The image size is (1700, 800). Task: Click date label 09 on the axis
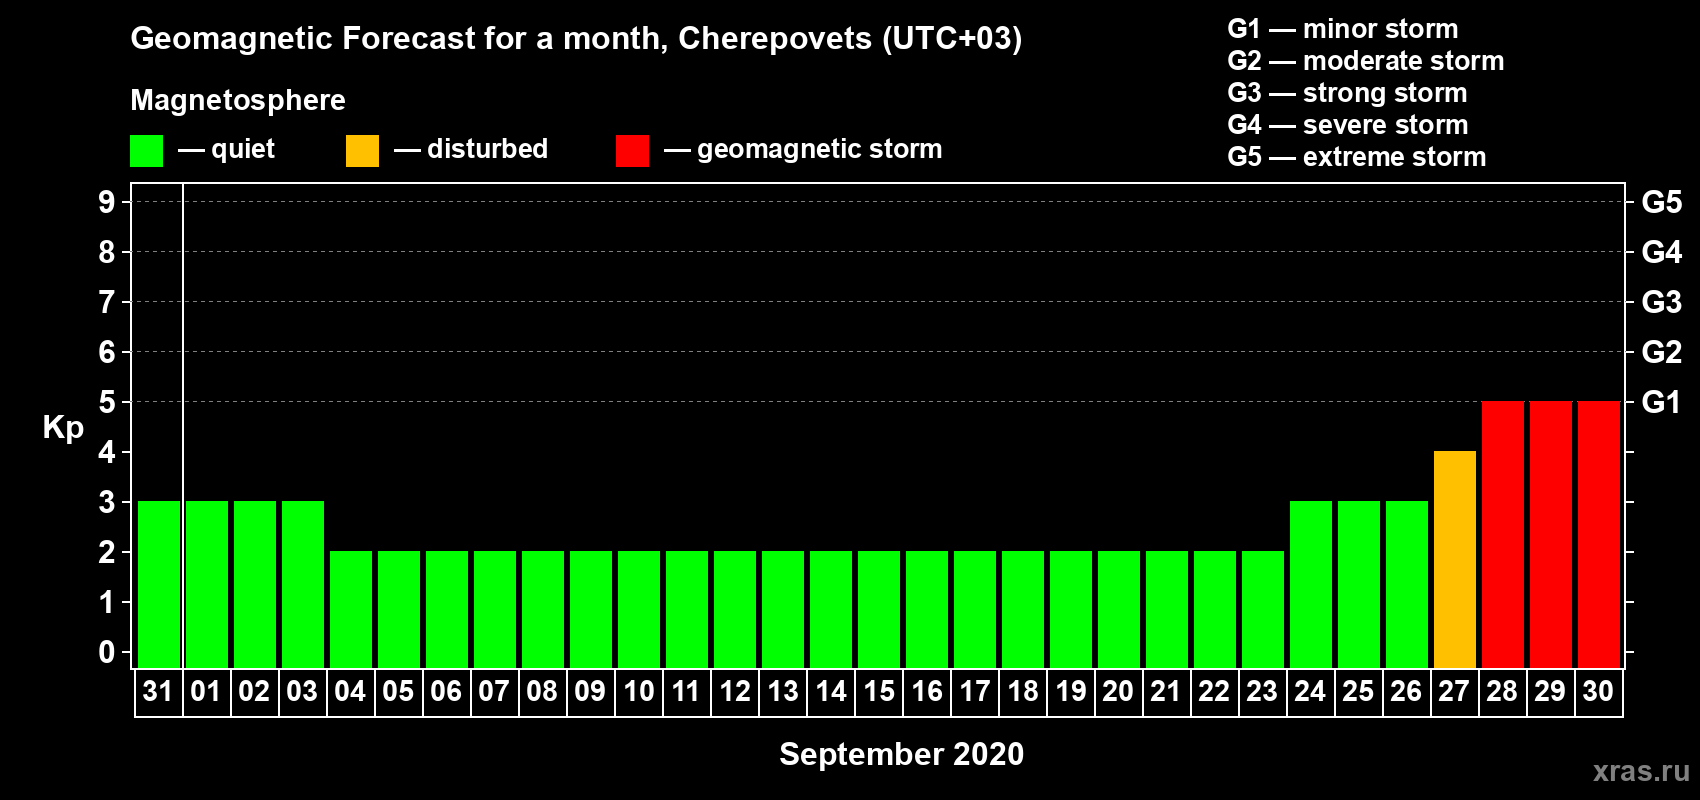[x=590, y=691]
